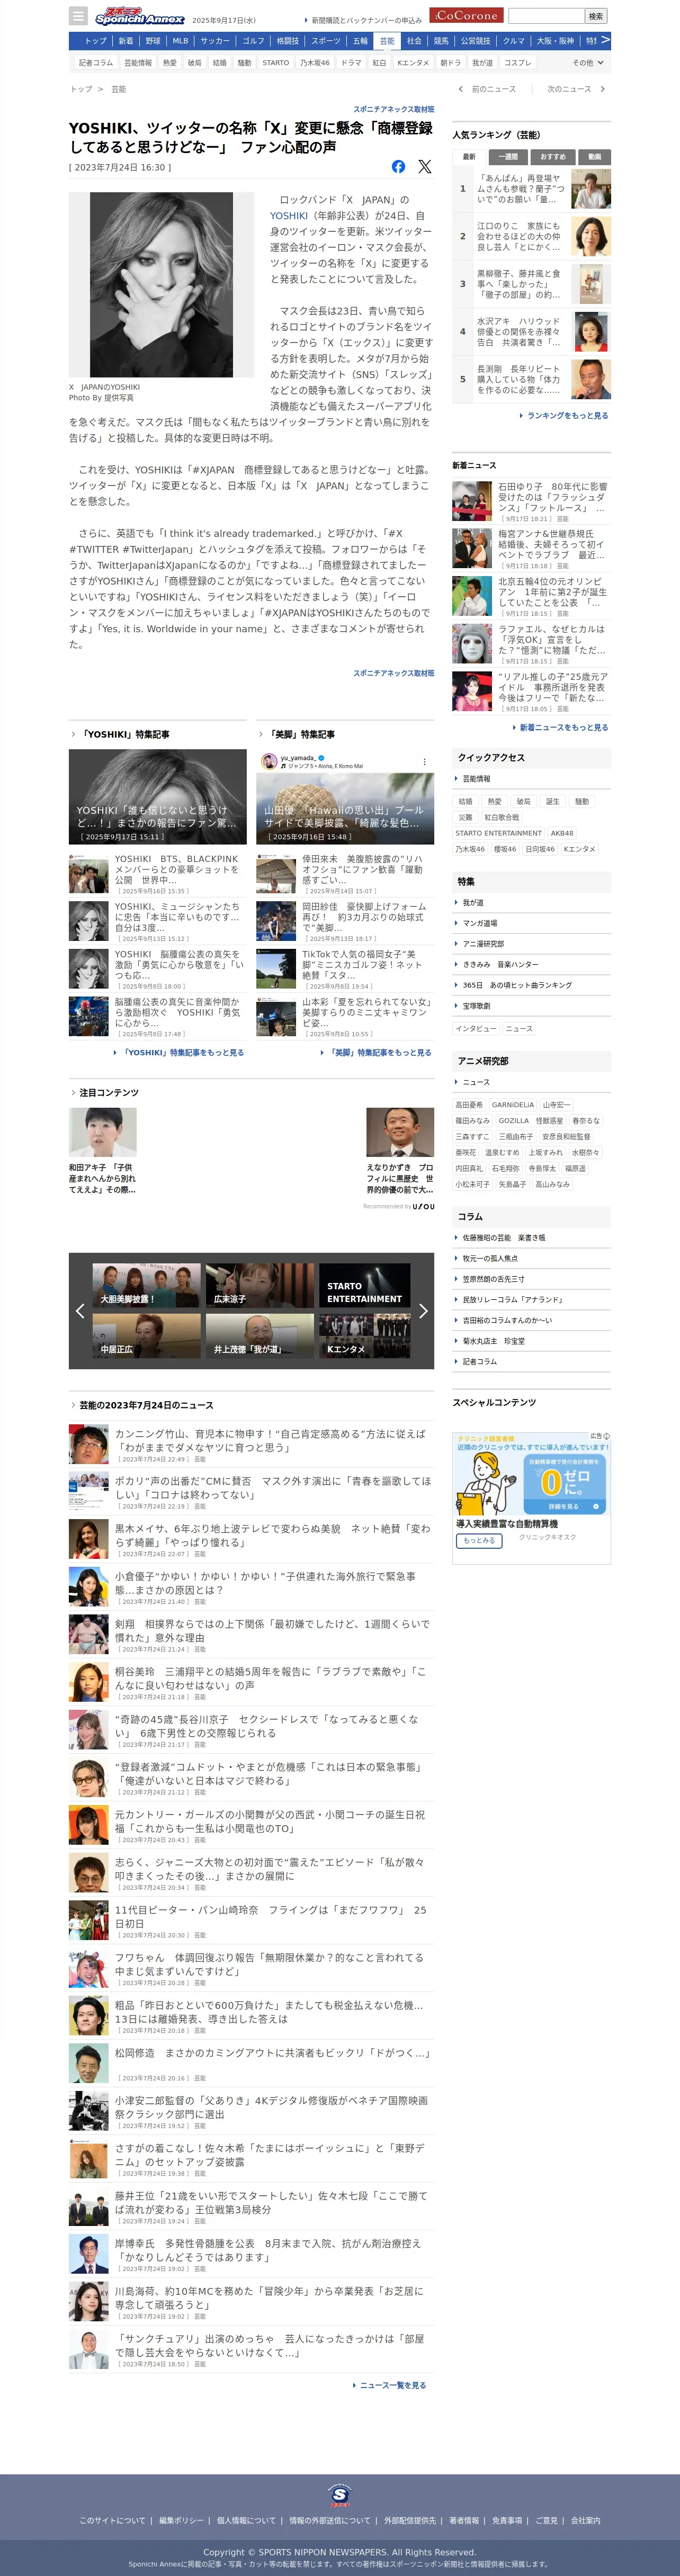Image resolution: width=680 pixels, height=2576 pixels.
Task: Click 「YOSHIKI」特集記事をもっと見る
Action: [179, 1052]
